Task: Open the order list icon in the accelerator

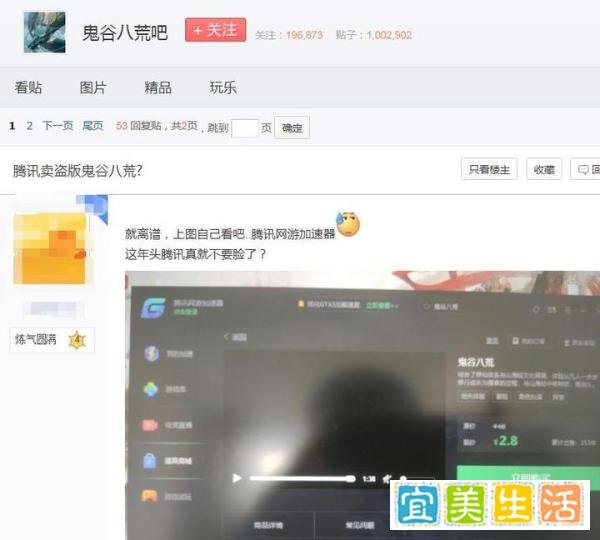Action: click(x=516, y=340)
